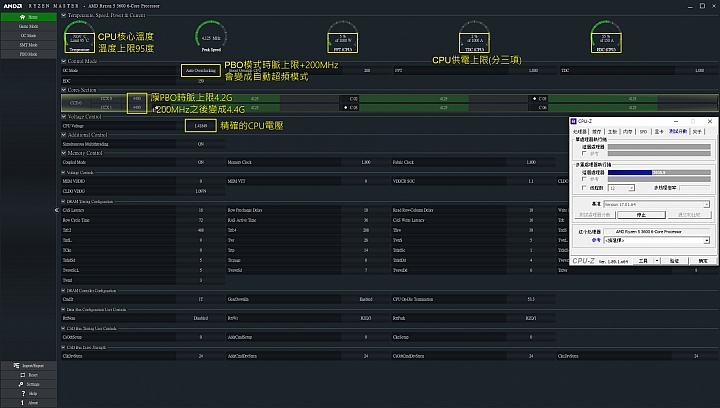Click the Help question mark icon

pos(23,393)
